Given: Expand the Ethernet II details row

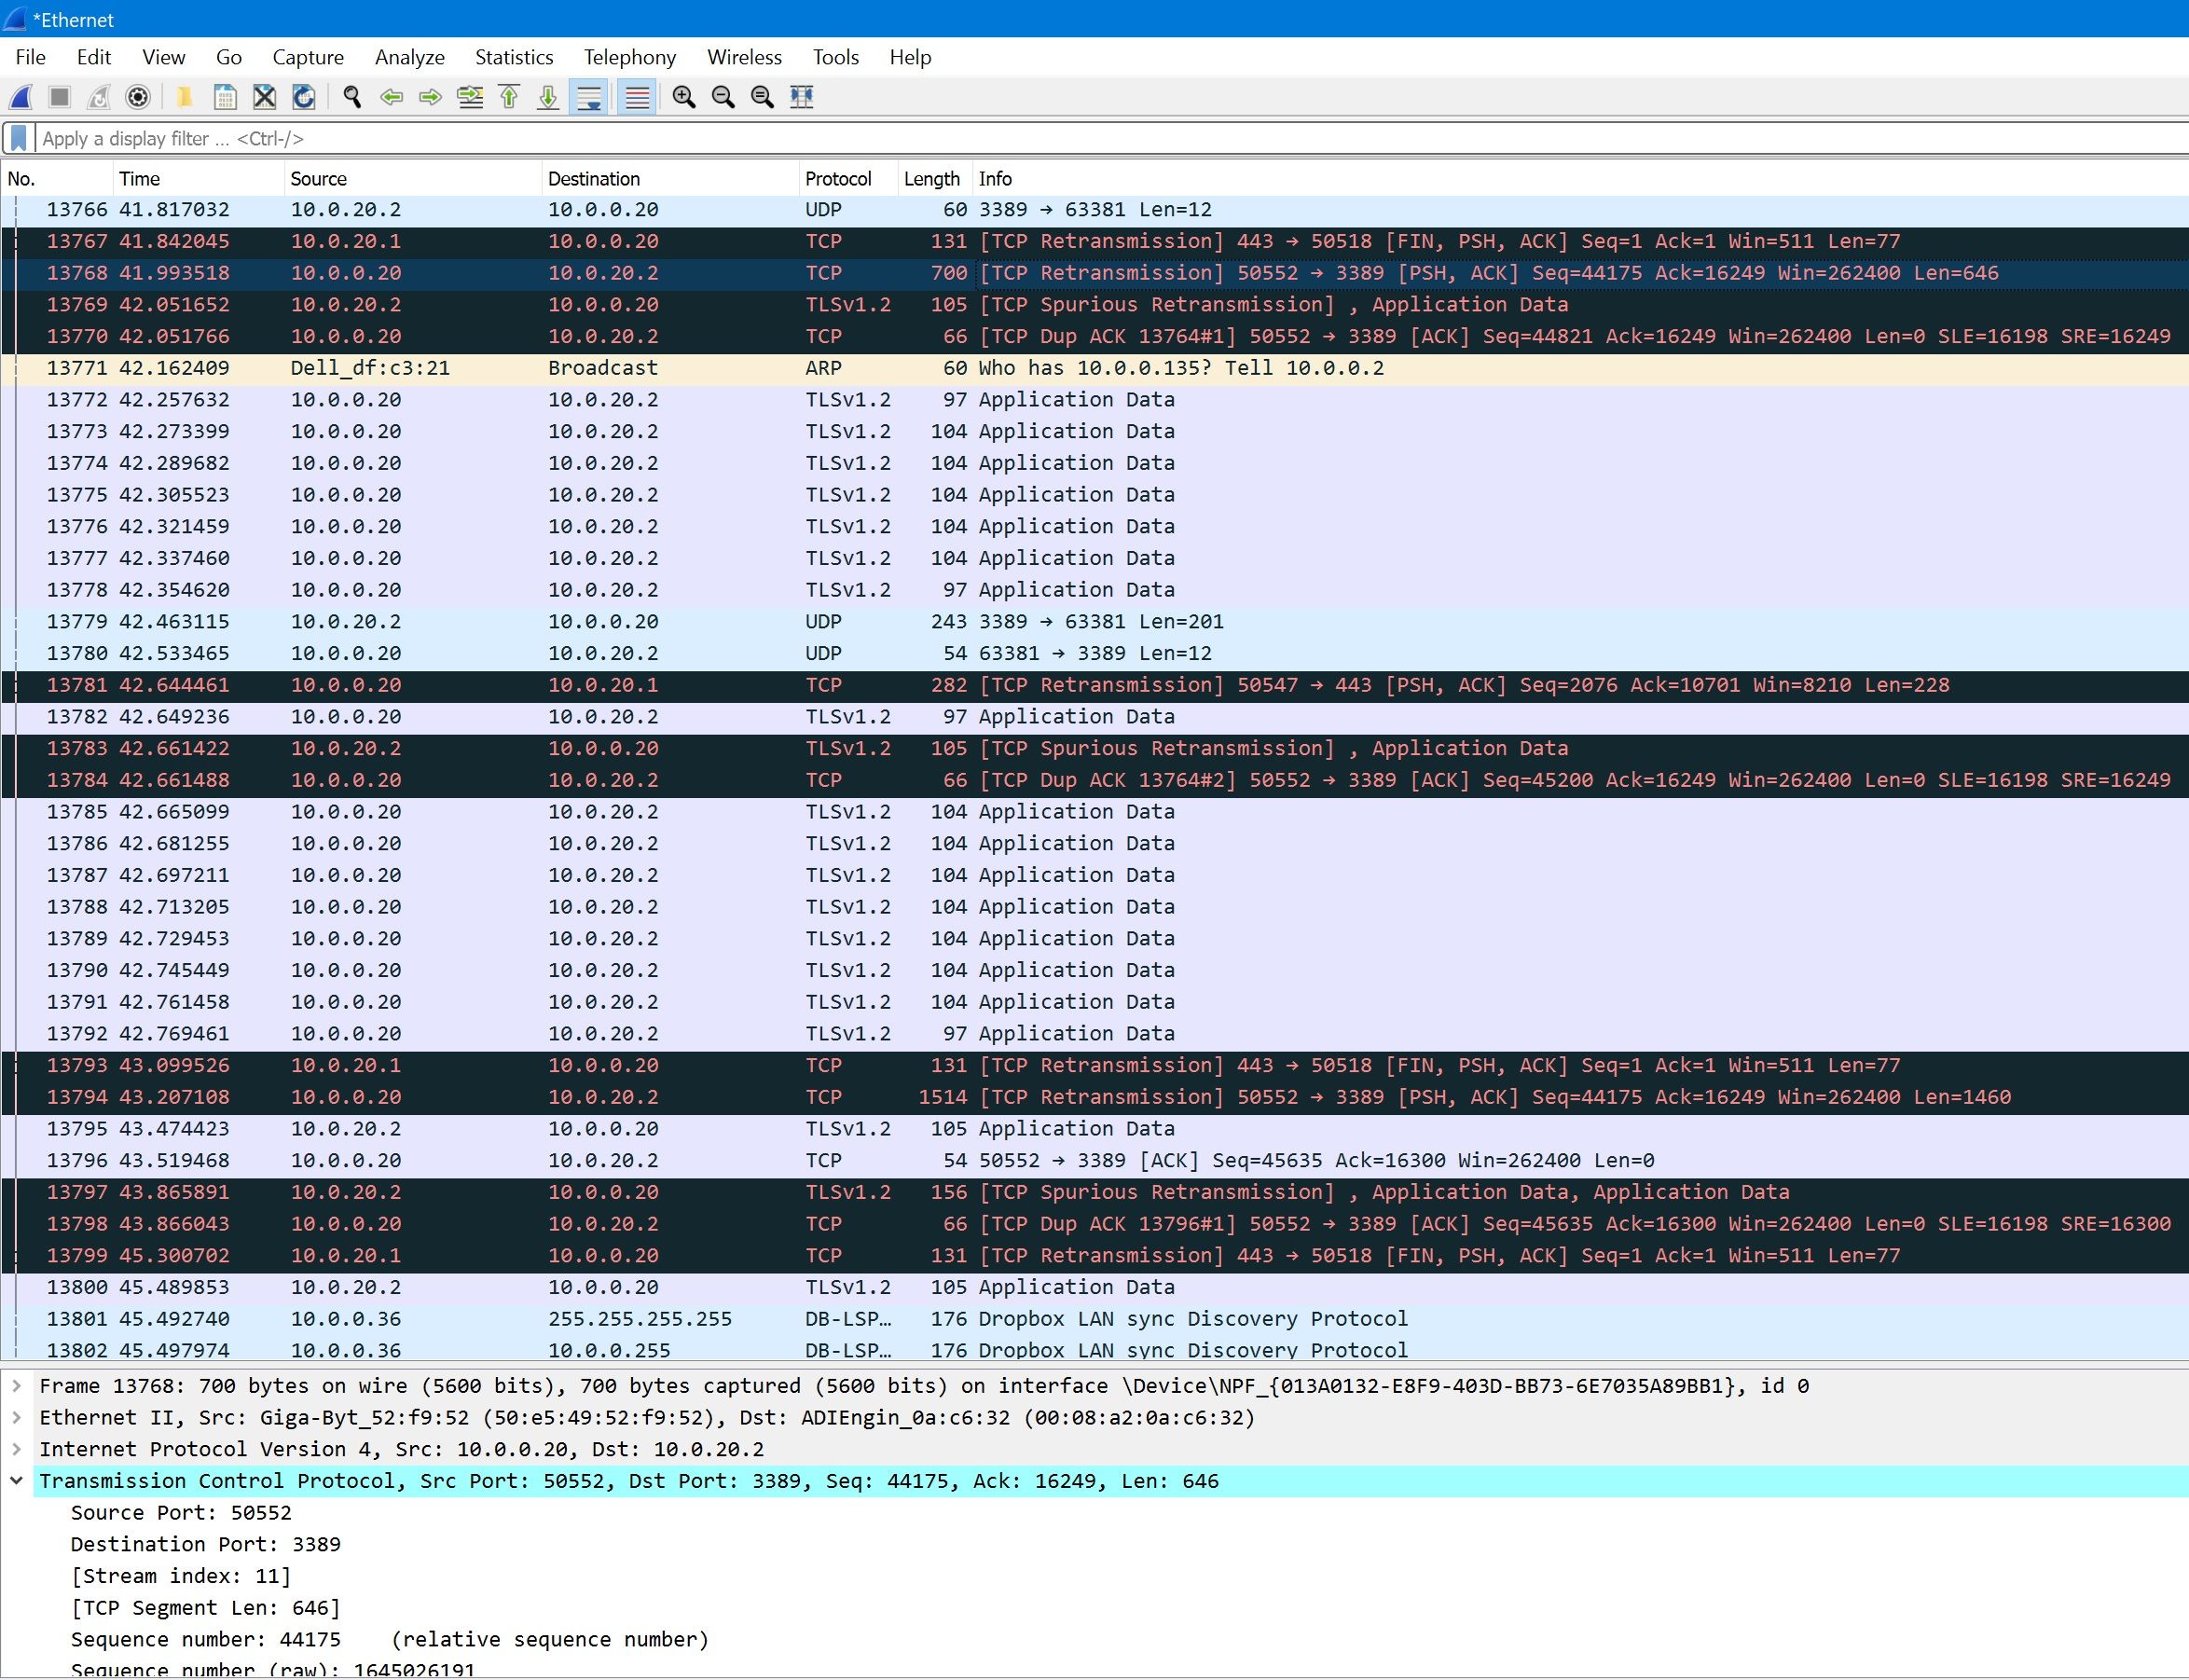Looking at the screenshot, I should tap(17, 1417).
